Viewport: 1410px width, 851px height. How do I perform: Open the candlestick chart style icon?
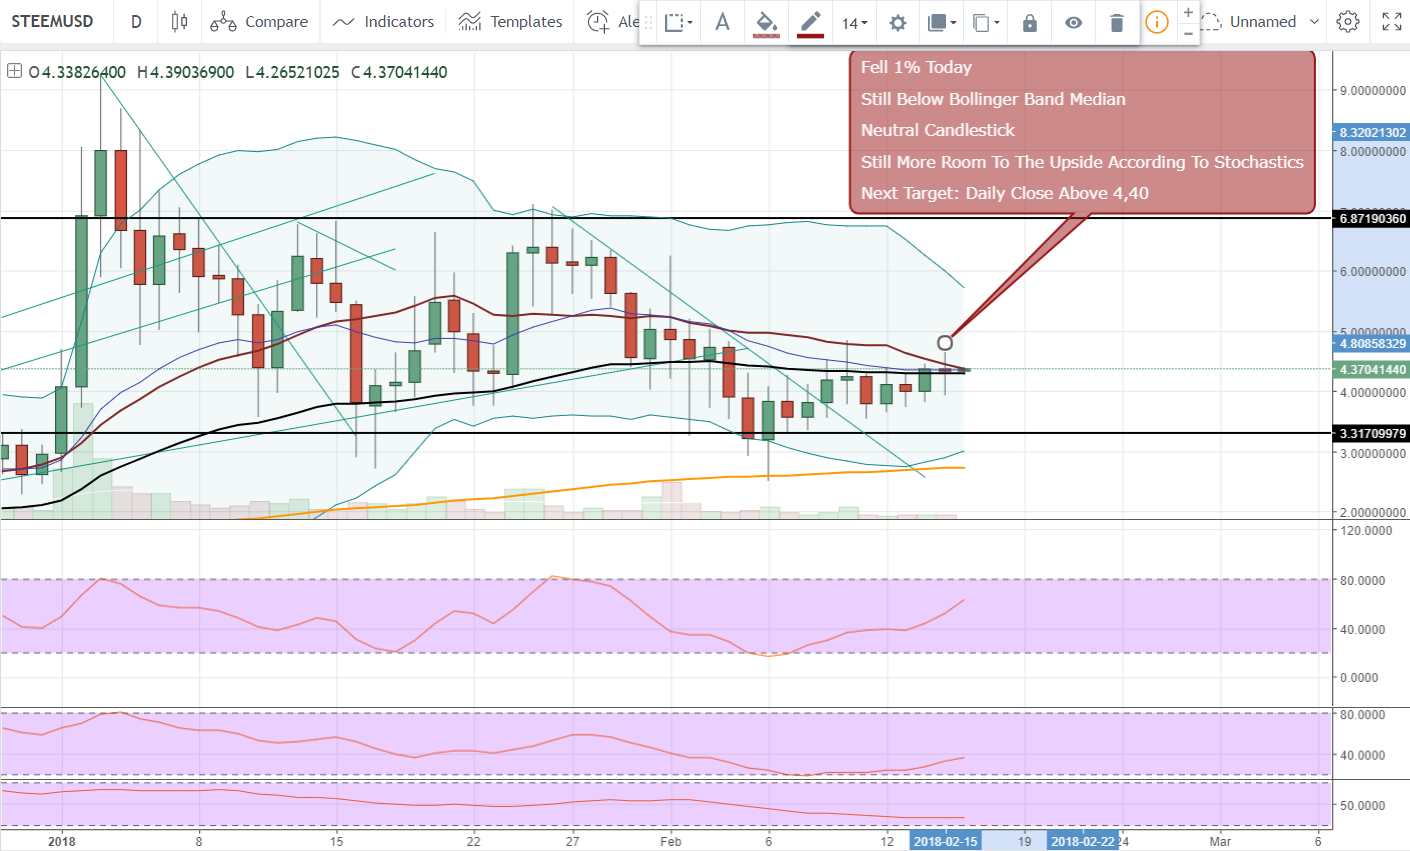[x=179, y=22]
